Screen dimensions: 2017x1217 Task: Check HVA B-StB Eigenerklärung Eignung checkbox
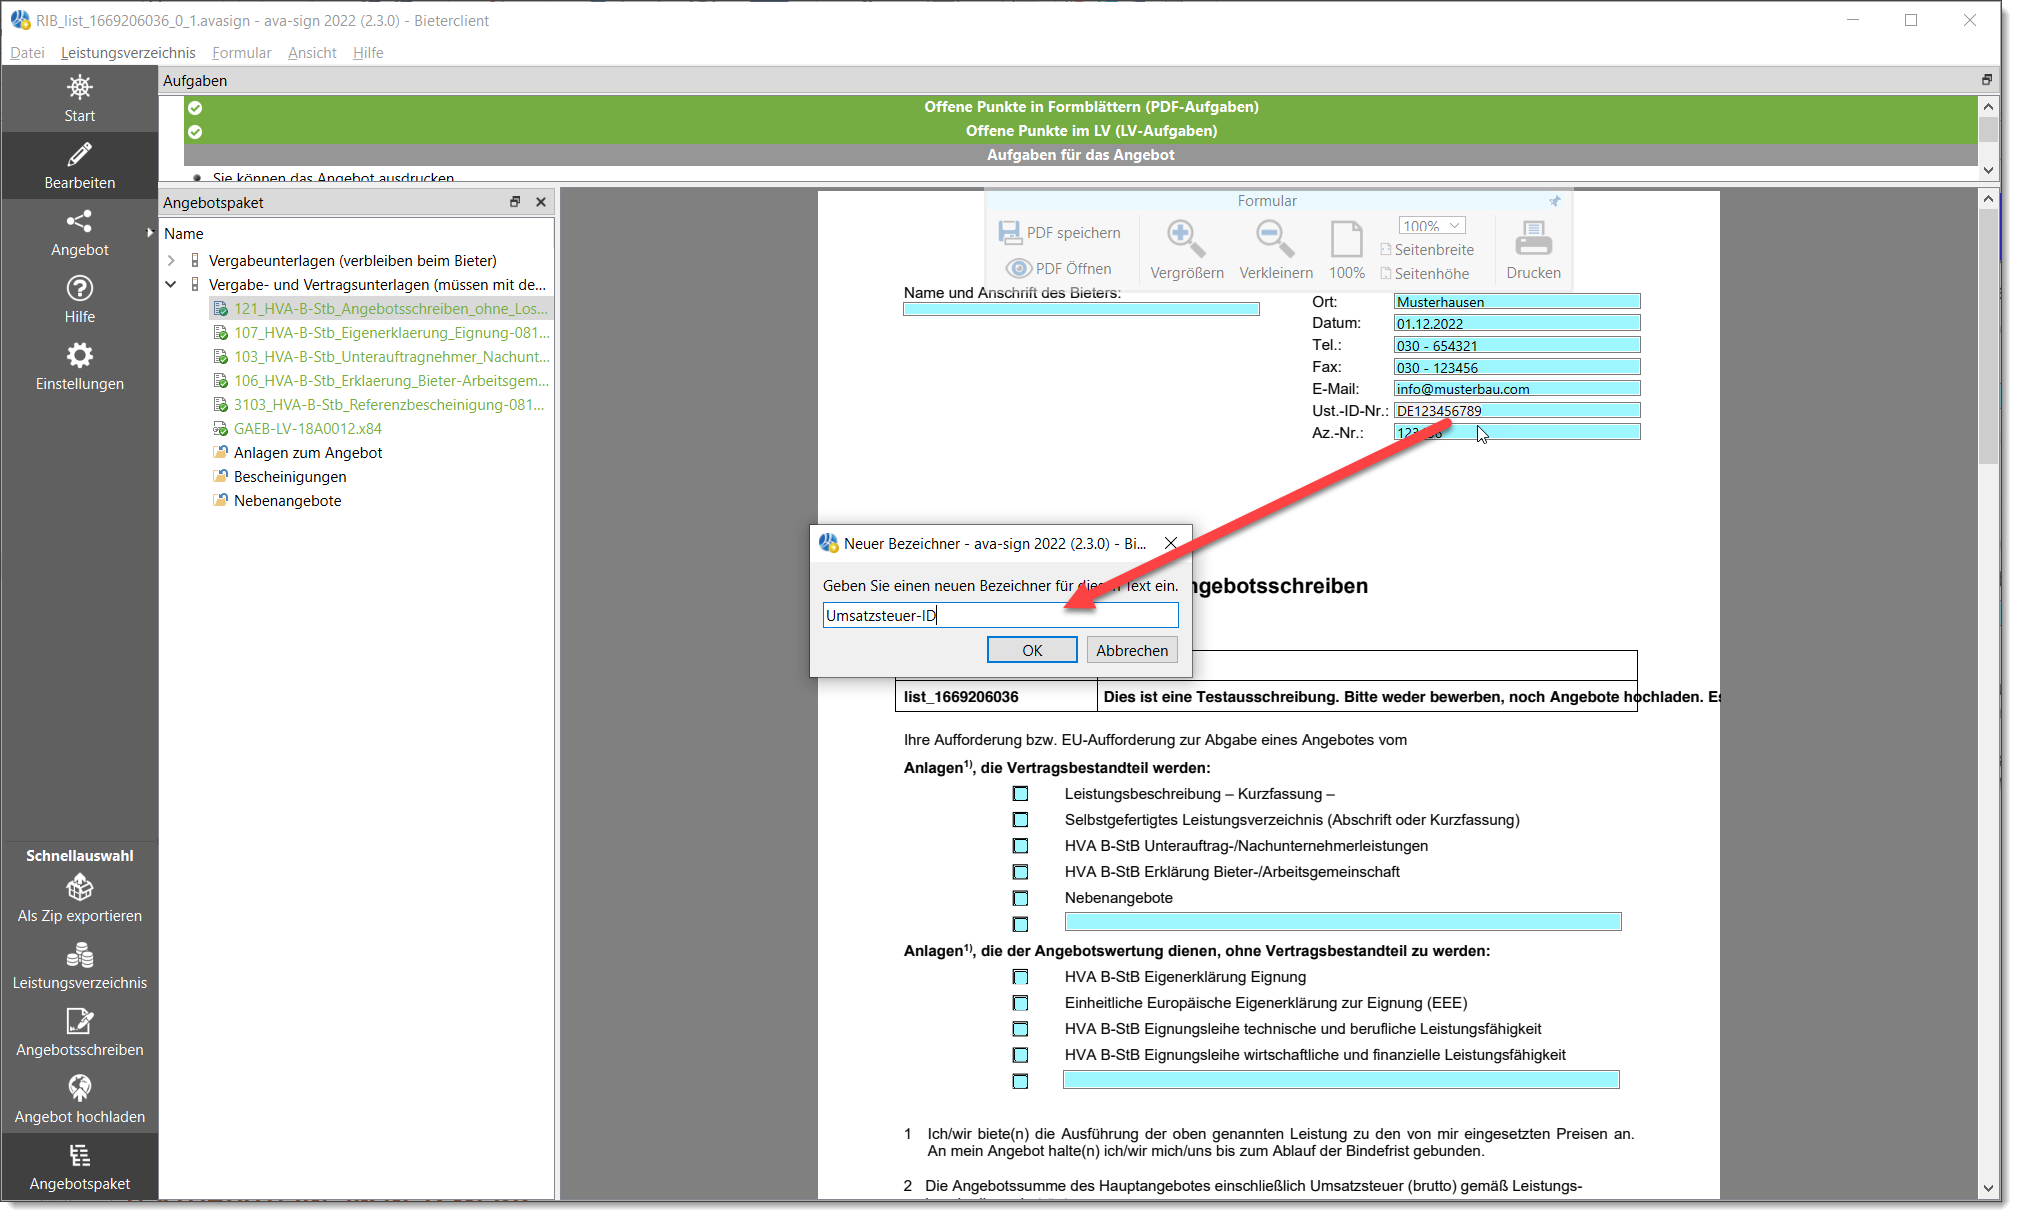pyautogui.click(x=1020, y=977)
